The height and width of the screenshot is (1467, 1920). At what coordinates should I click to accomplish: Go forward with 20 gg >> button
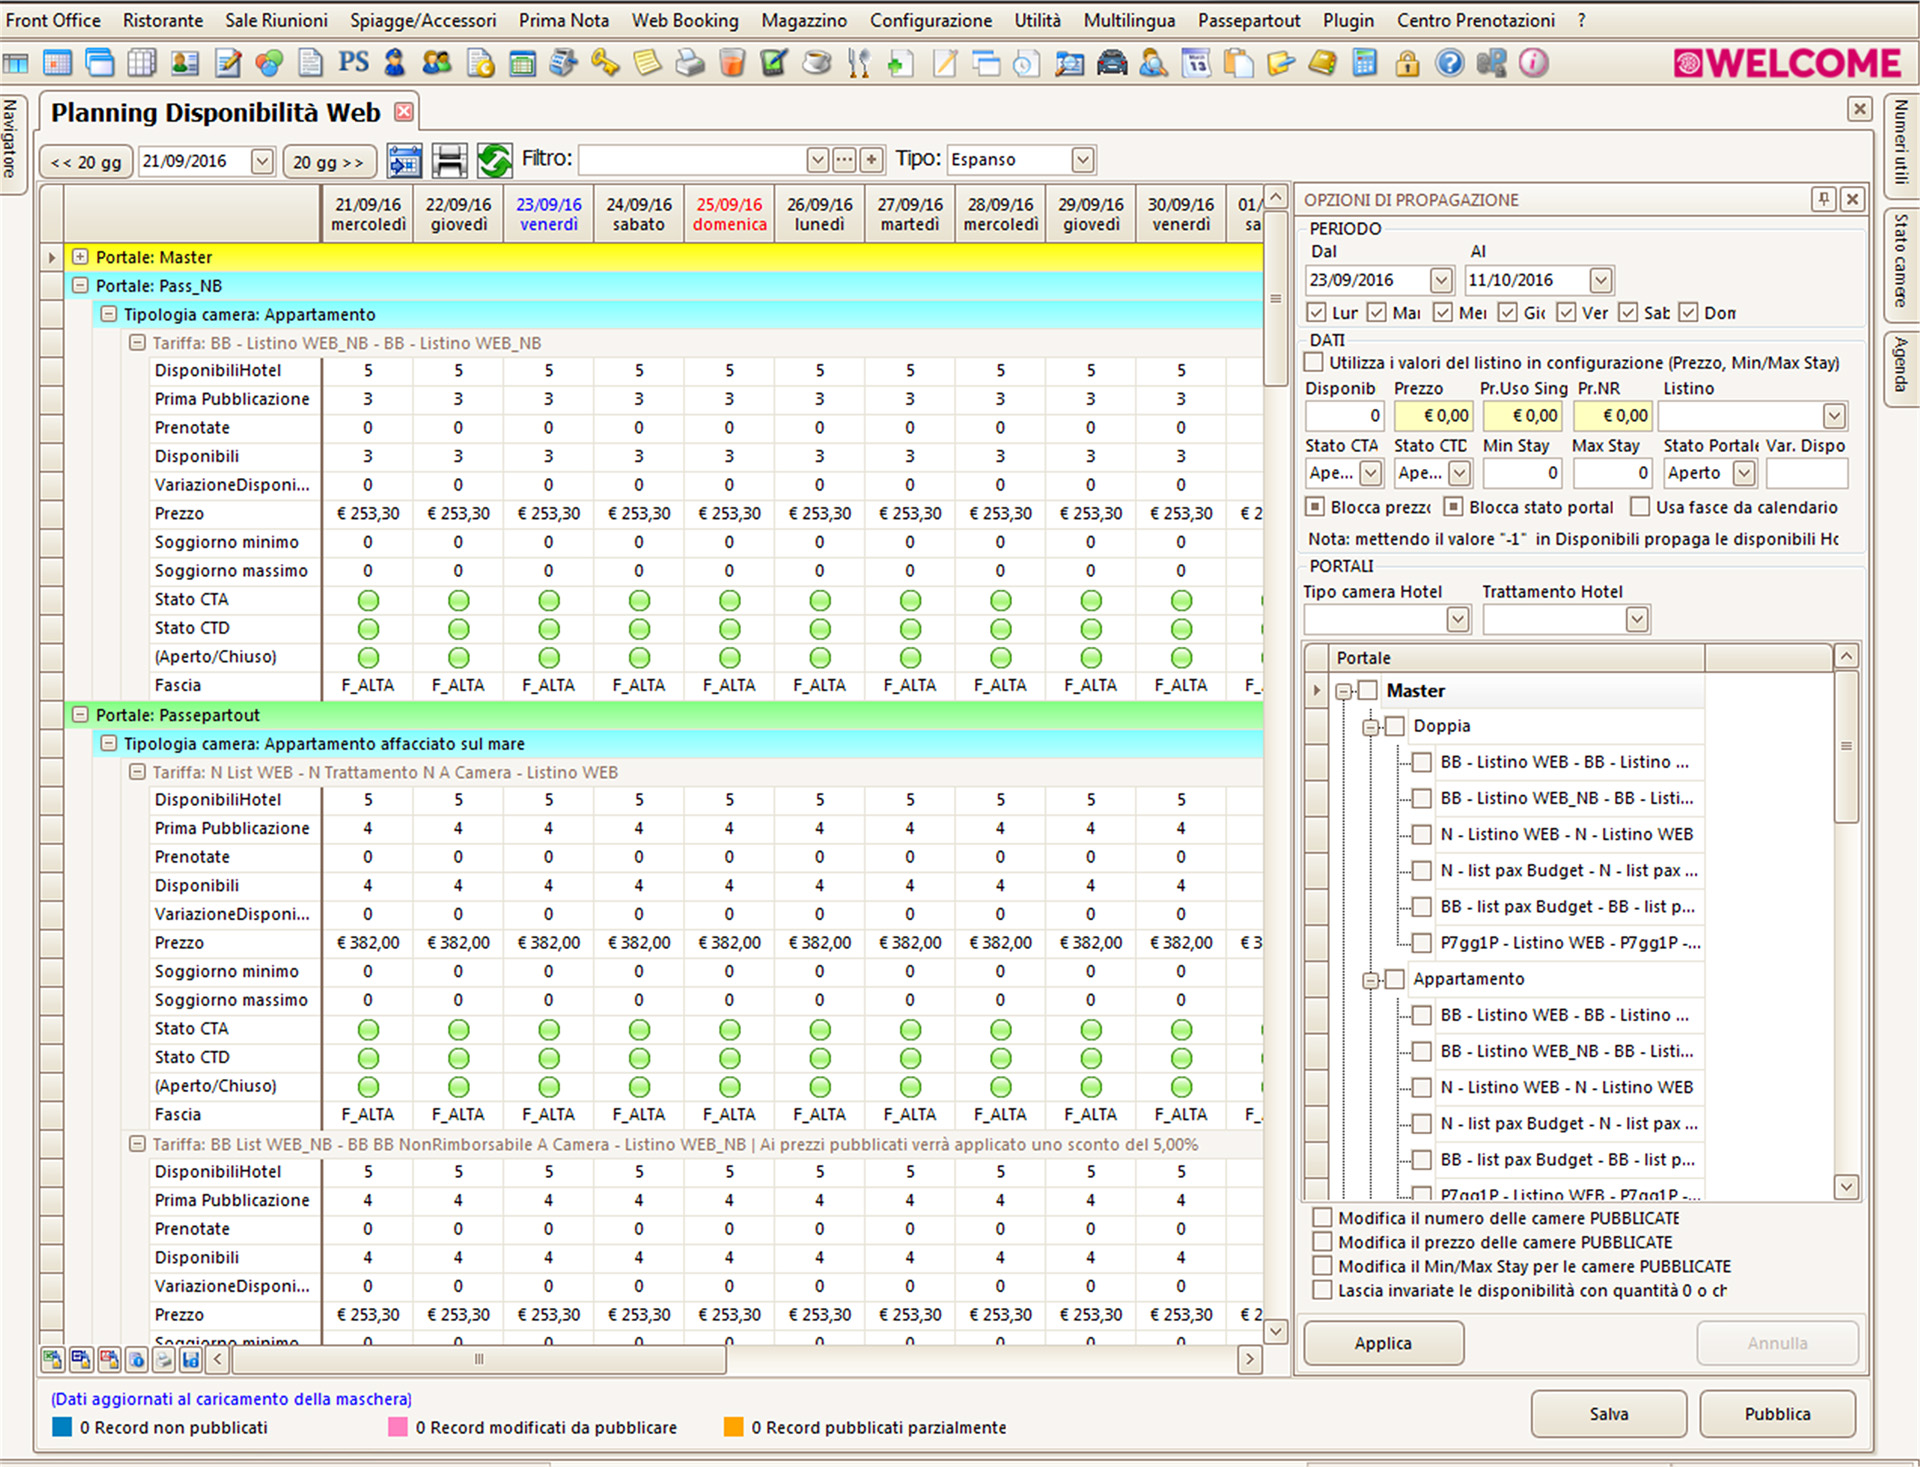tap(328, 162)
